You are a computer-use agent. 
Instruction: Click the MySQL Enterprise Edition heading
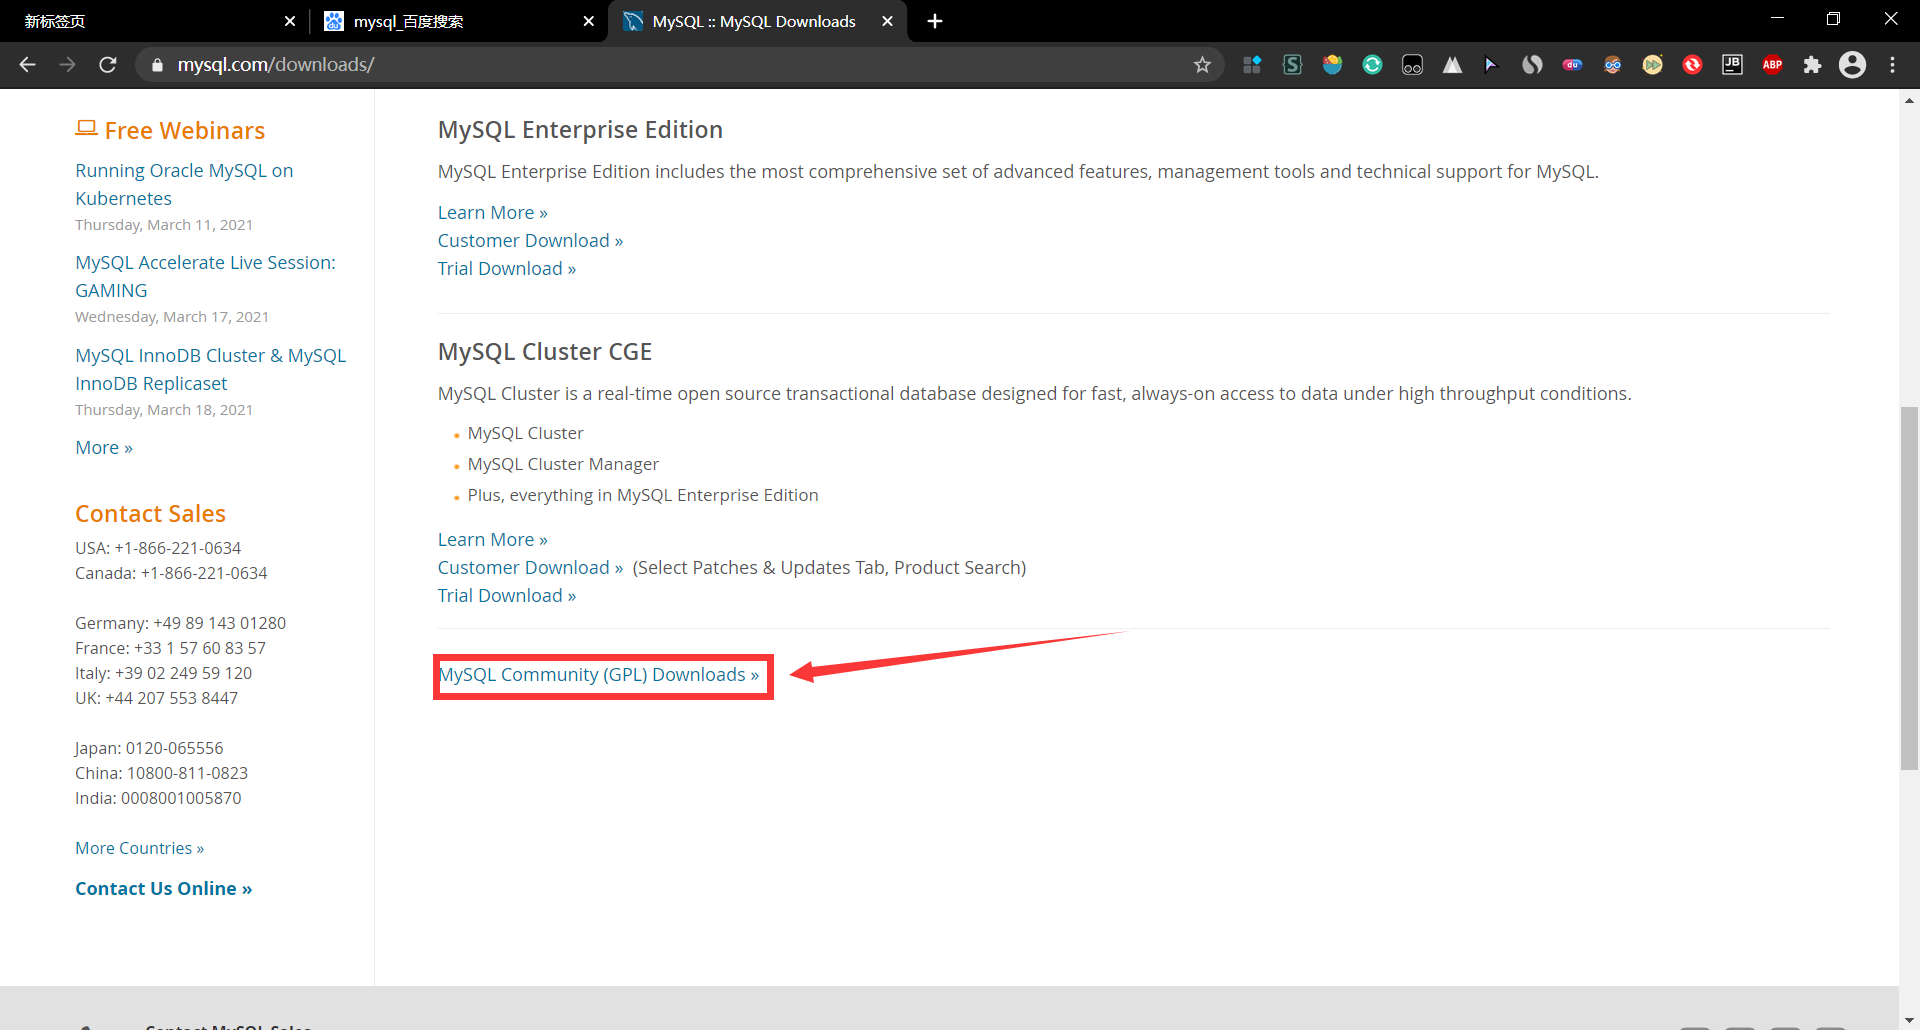coord(580,130)
